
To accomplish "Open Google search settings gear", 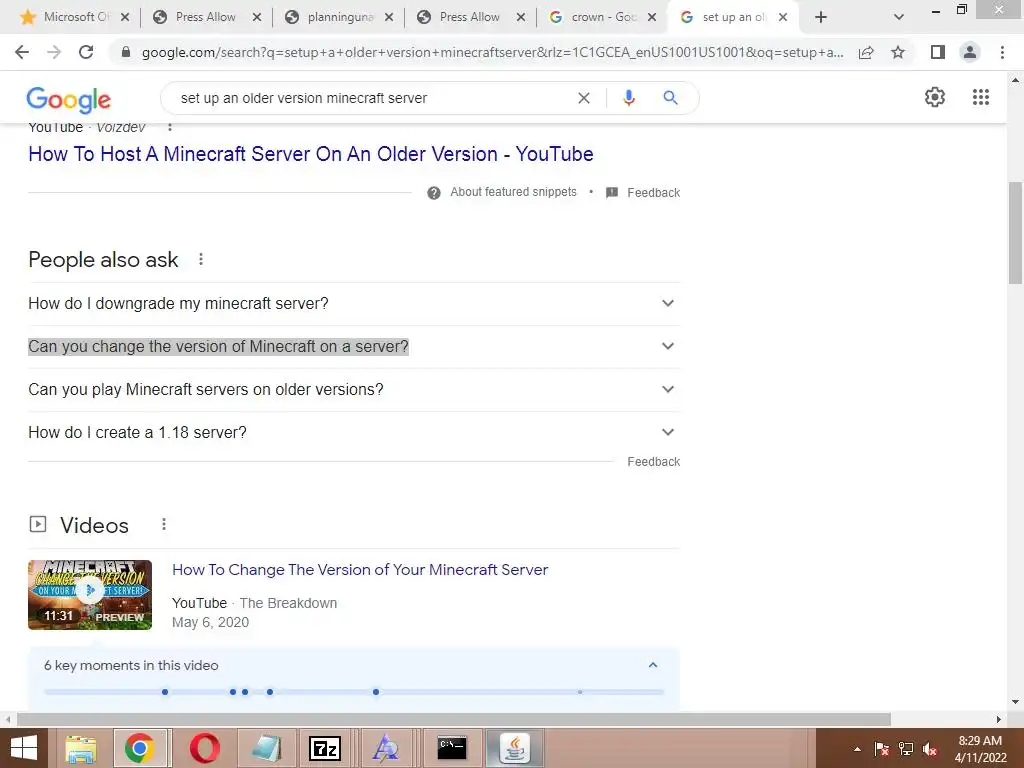I will click(x=935, y=97).
